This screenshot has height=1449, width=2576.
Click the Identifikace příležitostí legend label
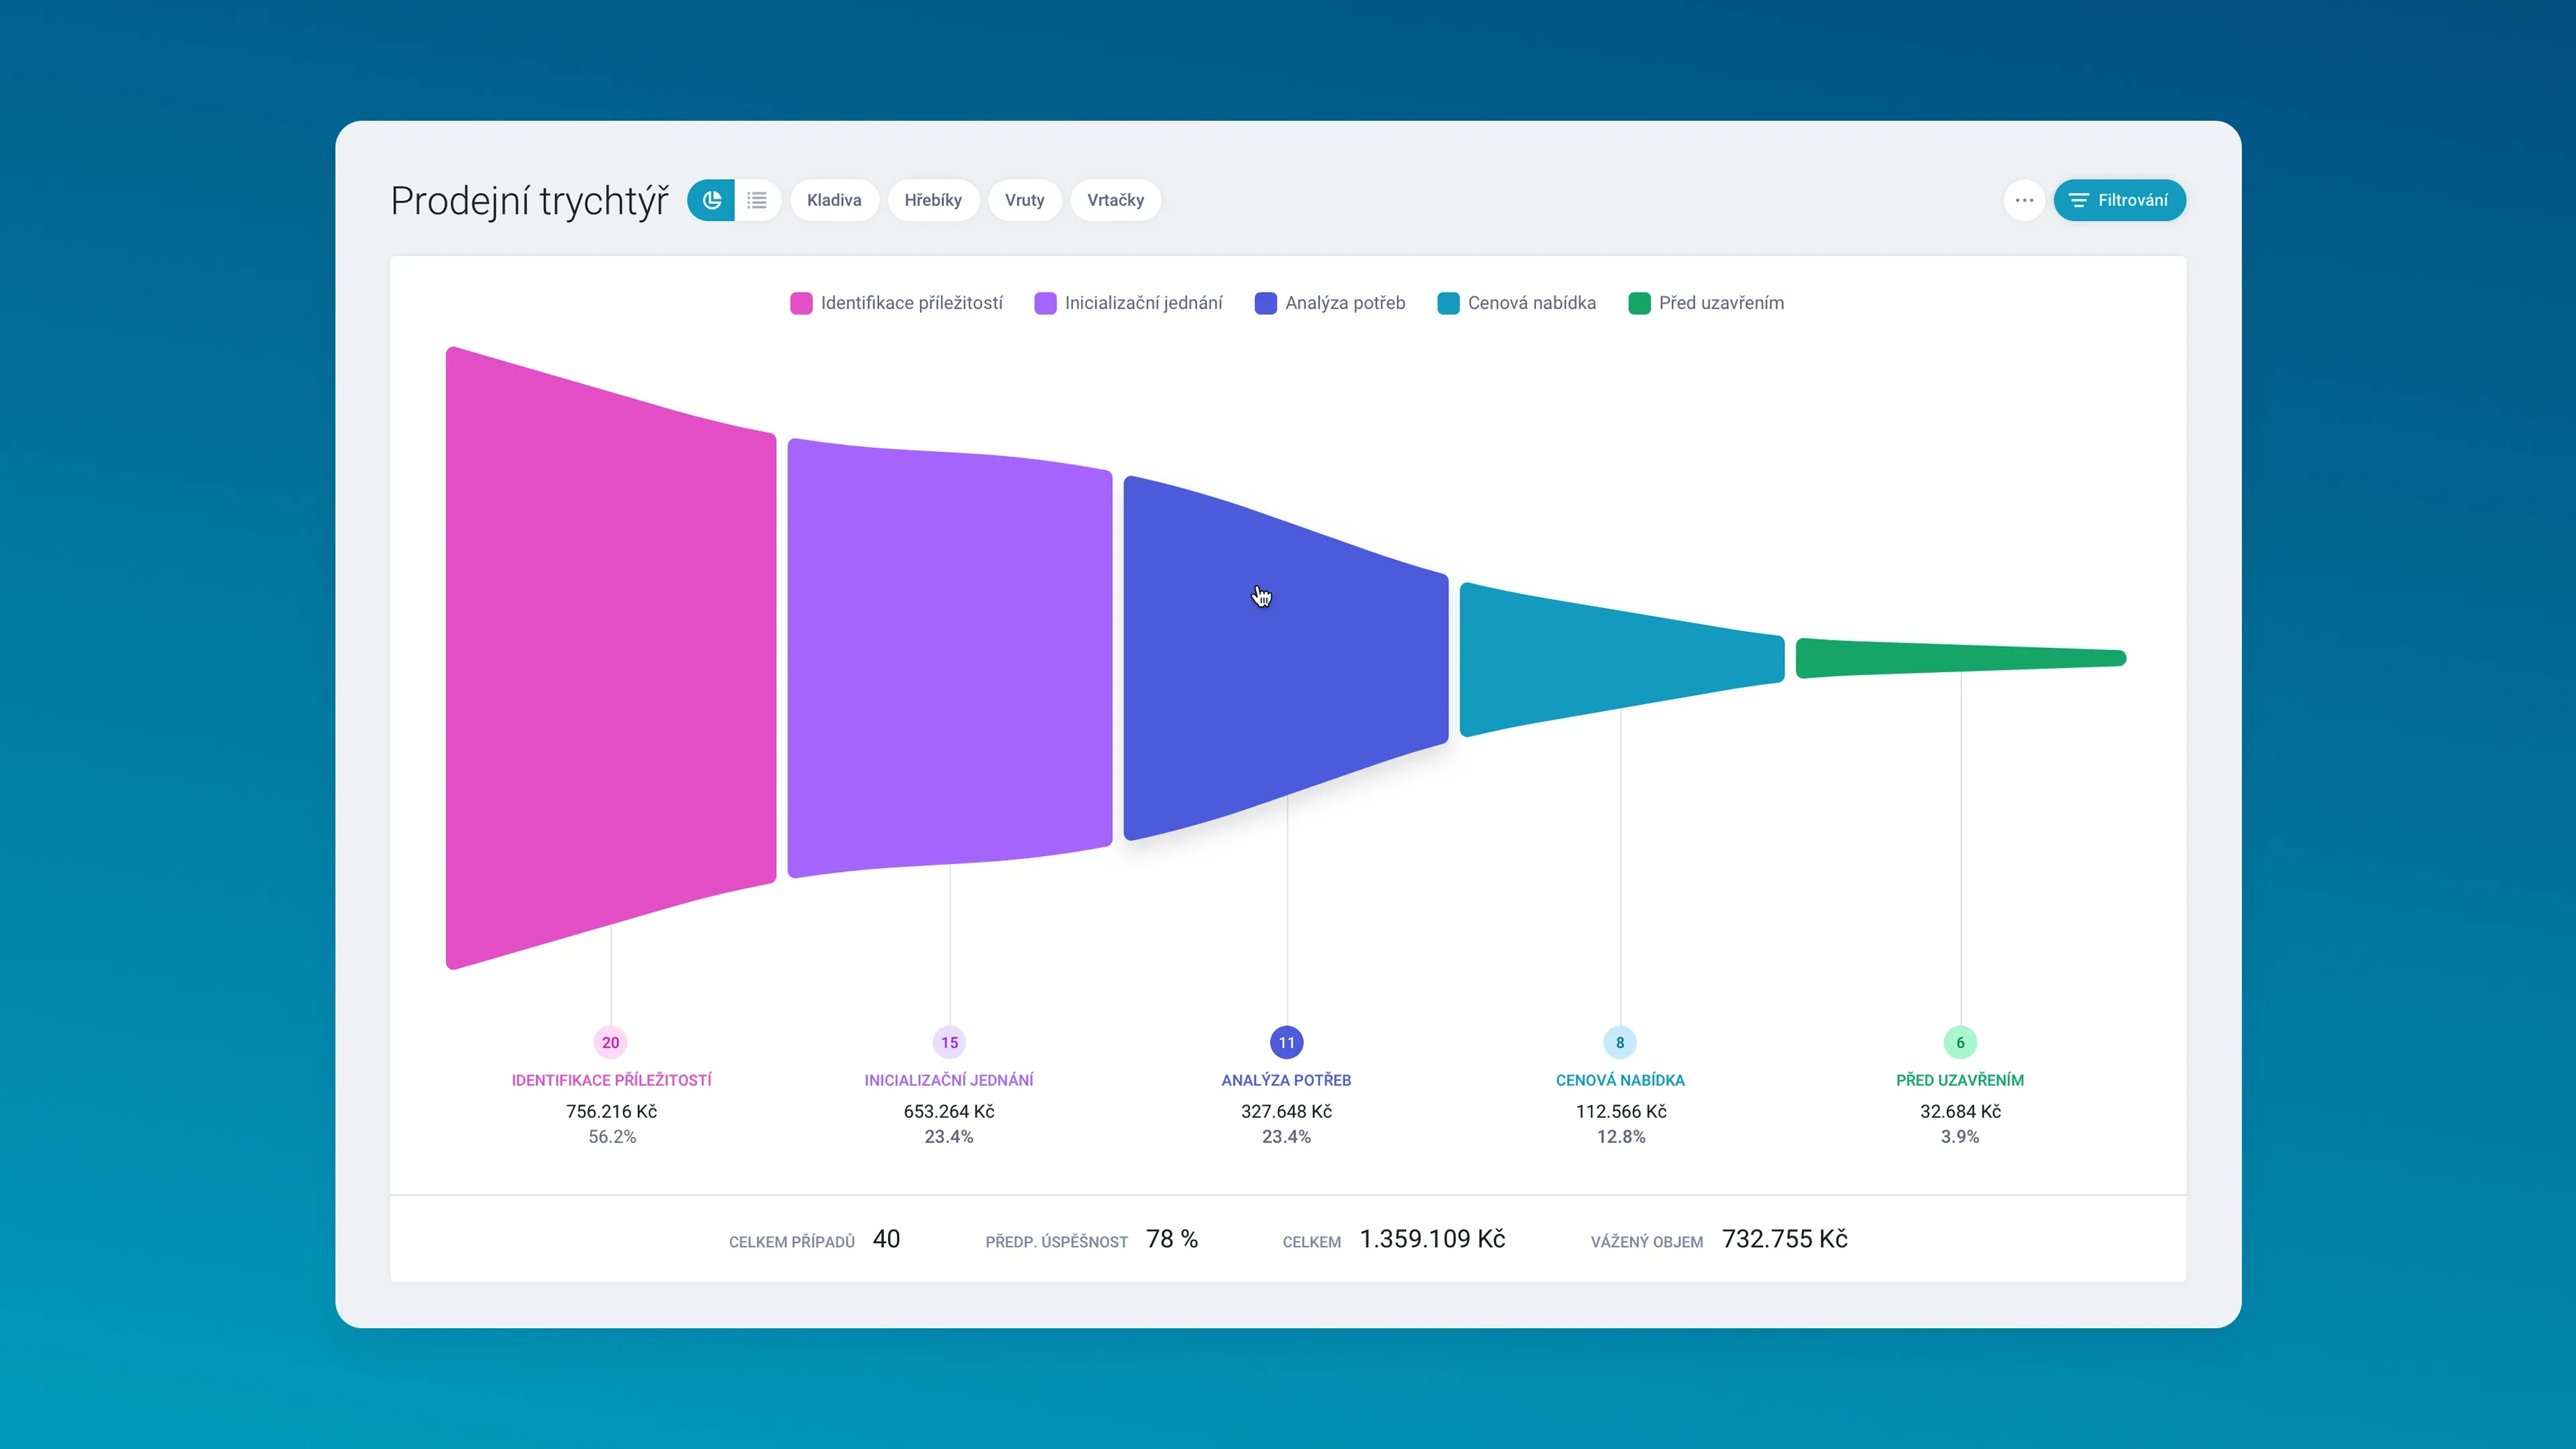[x=911, y=303]
